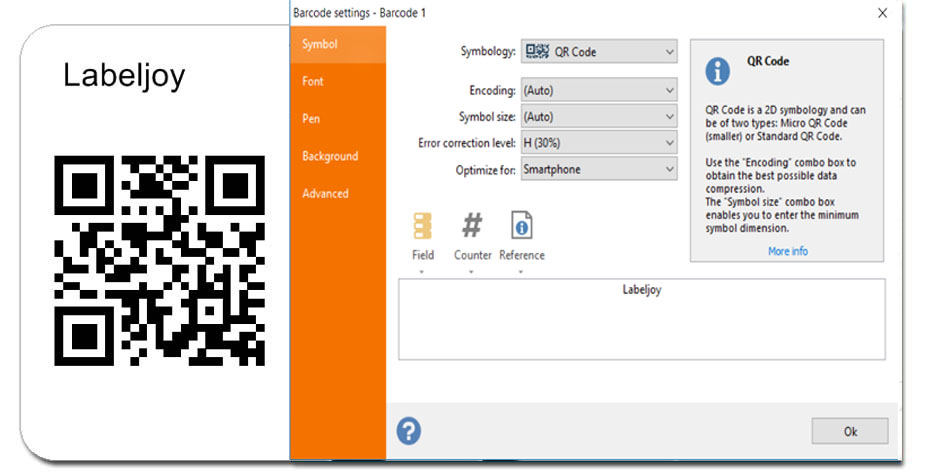Open the Symbology combo box
The image size is (925, 475).
(x=599, y=51)
